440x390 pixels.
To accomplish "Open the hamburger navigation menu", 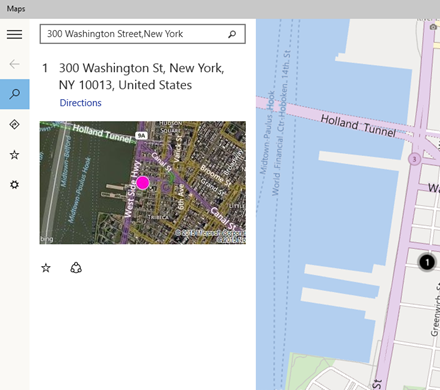I will click(x=14, y=34).
